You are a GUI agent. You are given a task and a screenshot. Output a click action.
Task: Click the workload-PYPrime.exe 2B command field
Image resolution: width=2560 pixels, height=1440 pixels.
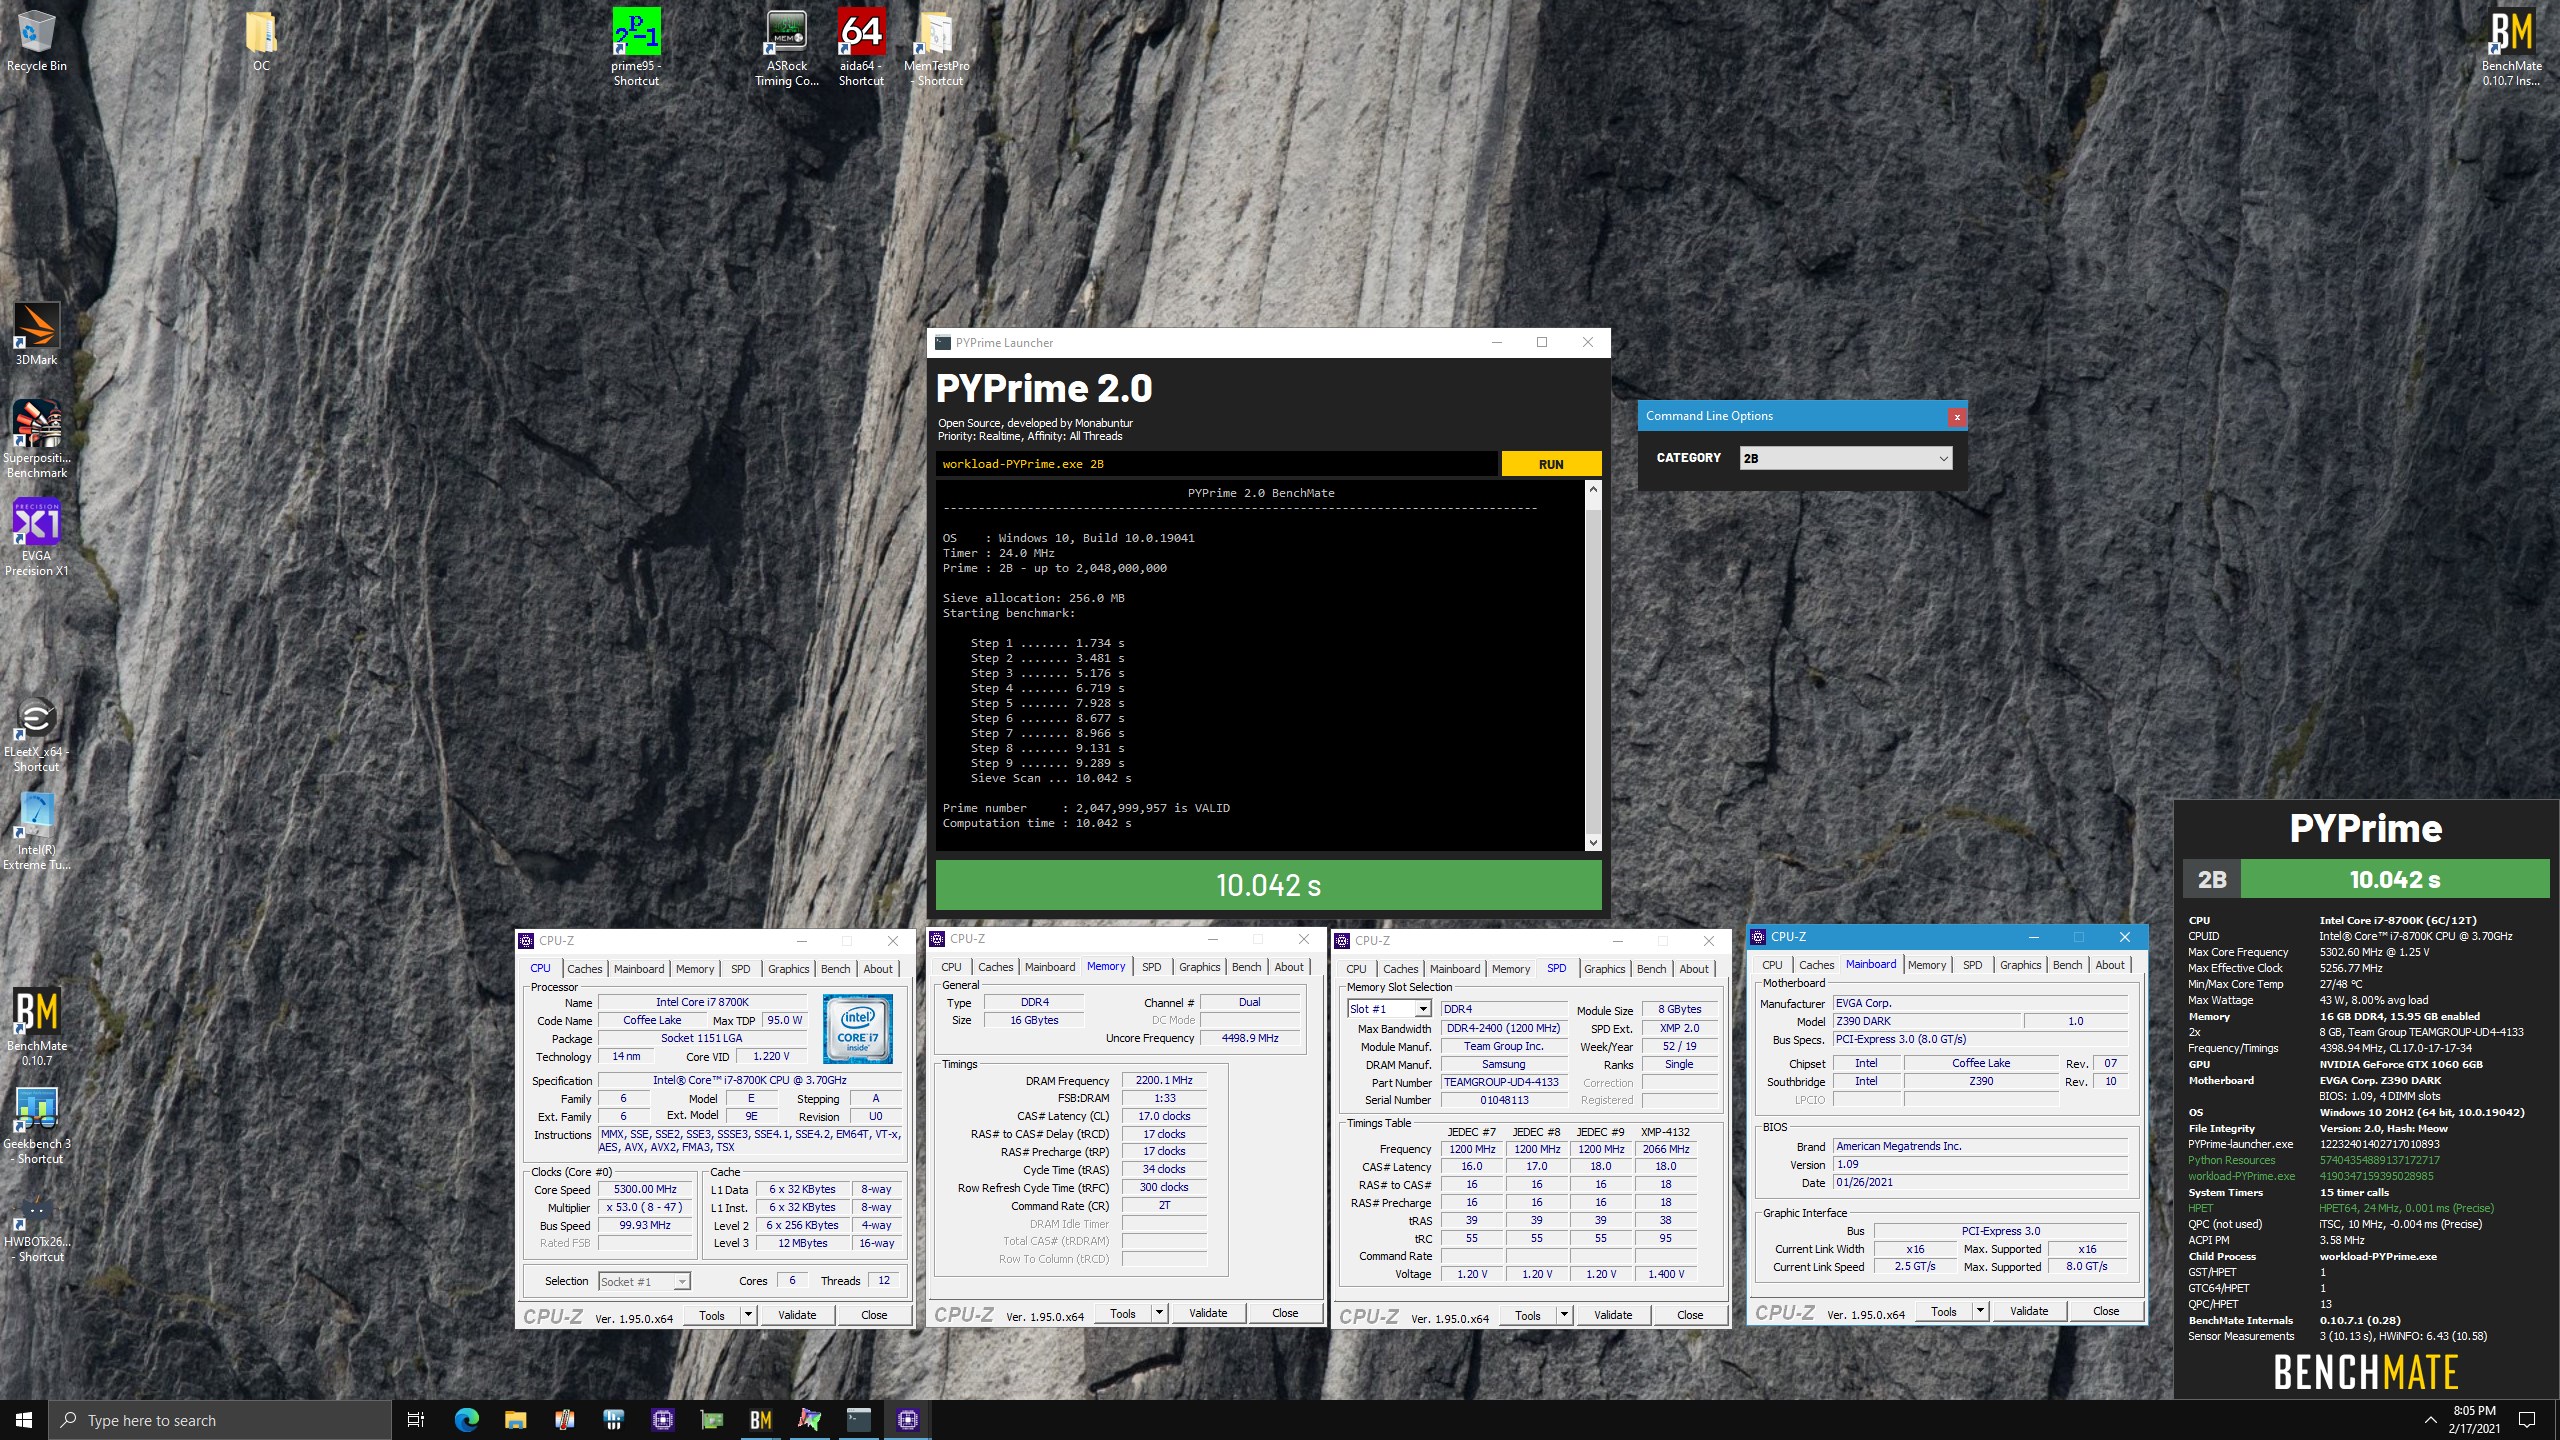click(1217, 464)
